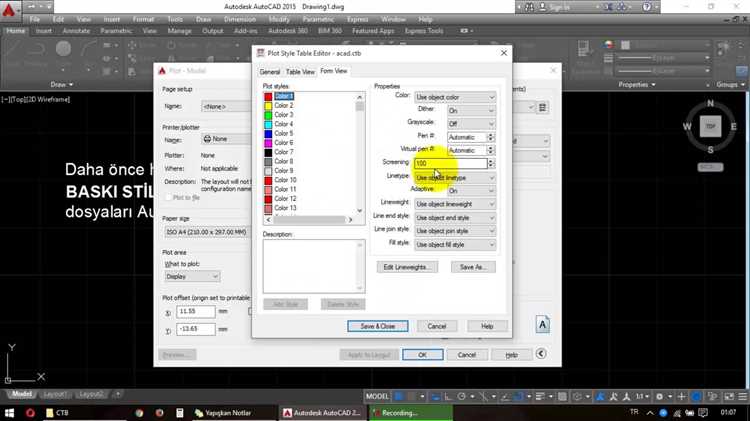750x421 pixels.
Task: Open the Fill style dropdown
Action: [x=455, y=244]
